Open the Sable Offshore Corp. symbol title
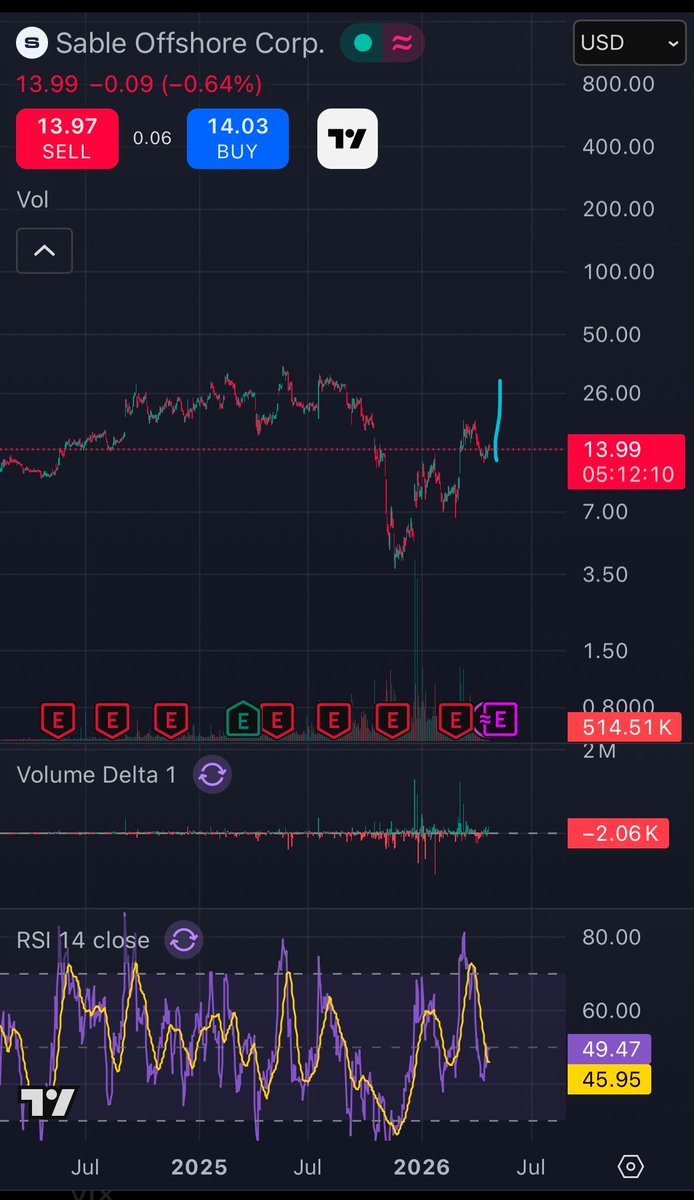 click(190, 43)
